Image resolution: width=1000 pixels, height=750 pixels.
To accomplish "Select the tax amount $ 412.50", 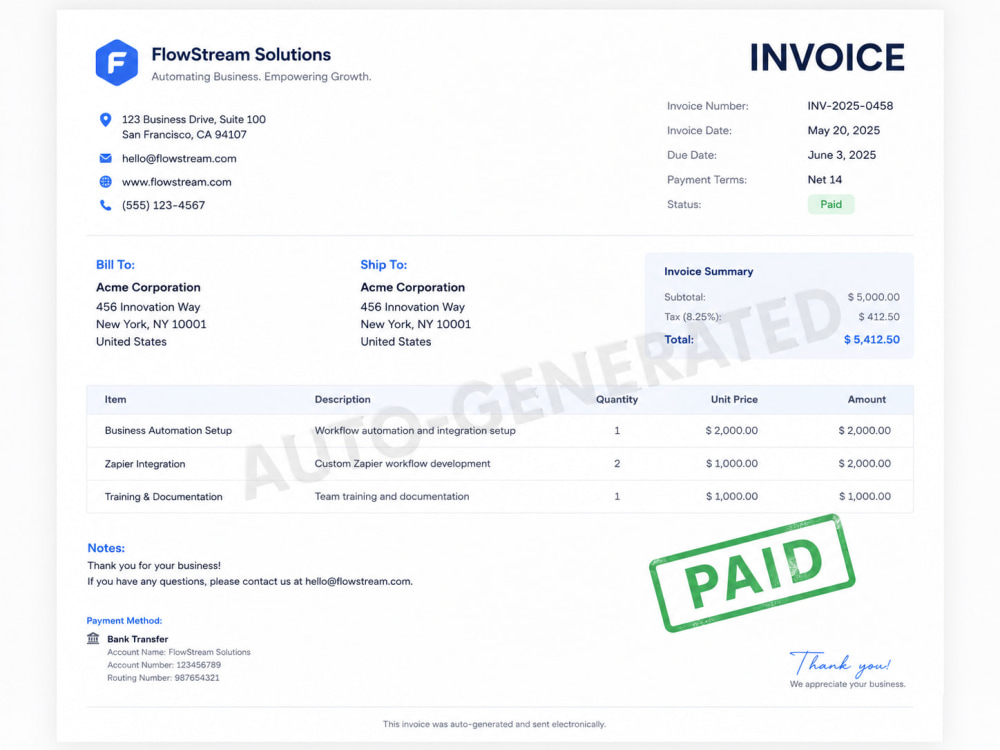I will click(x=879, y=316).
